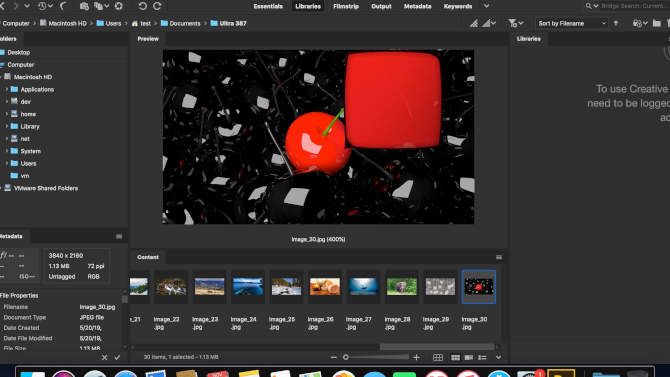Select the image_24.jpg thumbnail
The image size is (670, 377).
point(248,287)
